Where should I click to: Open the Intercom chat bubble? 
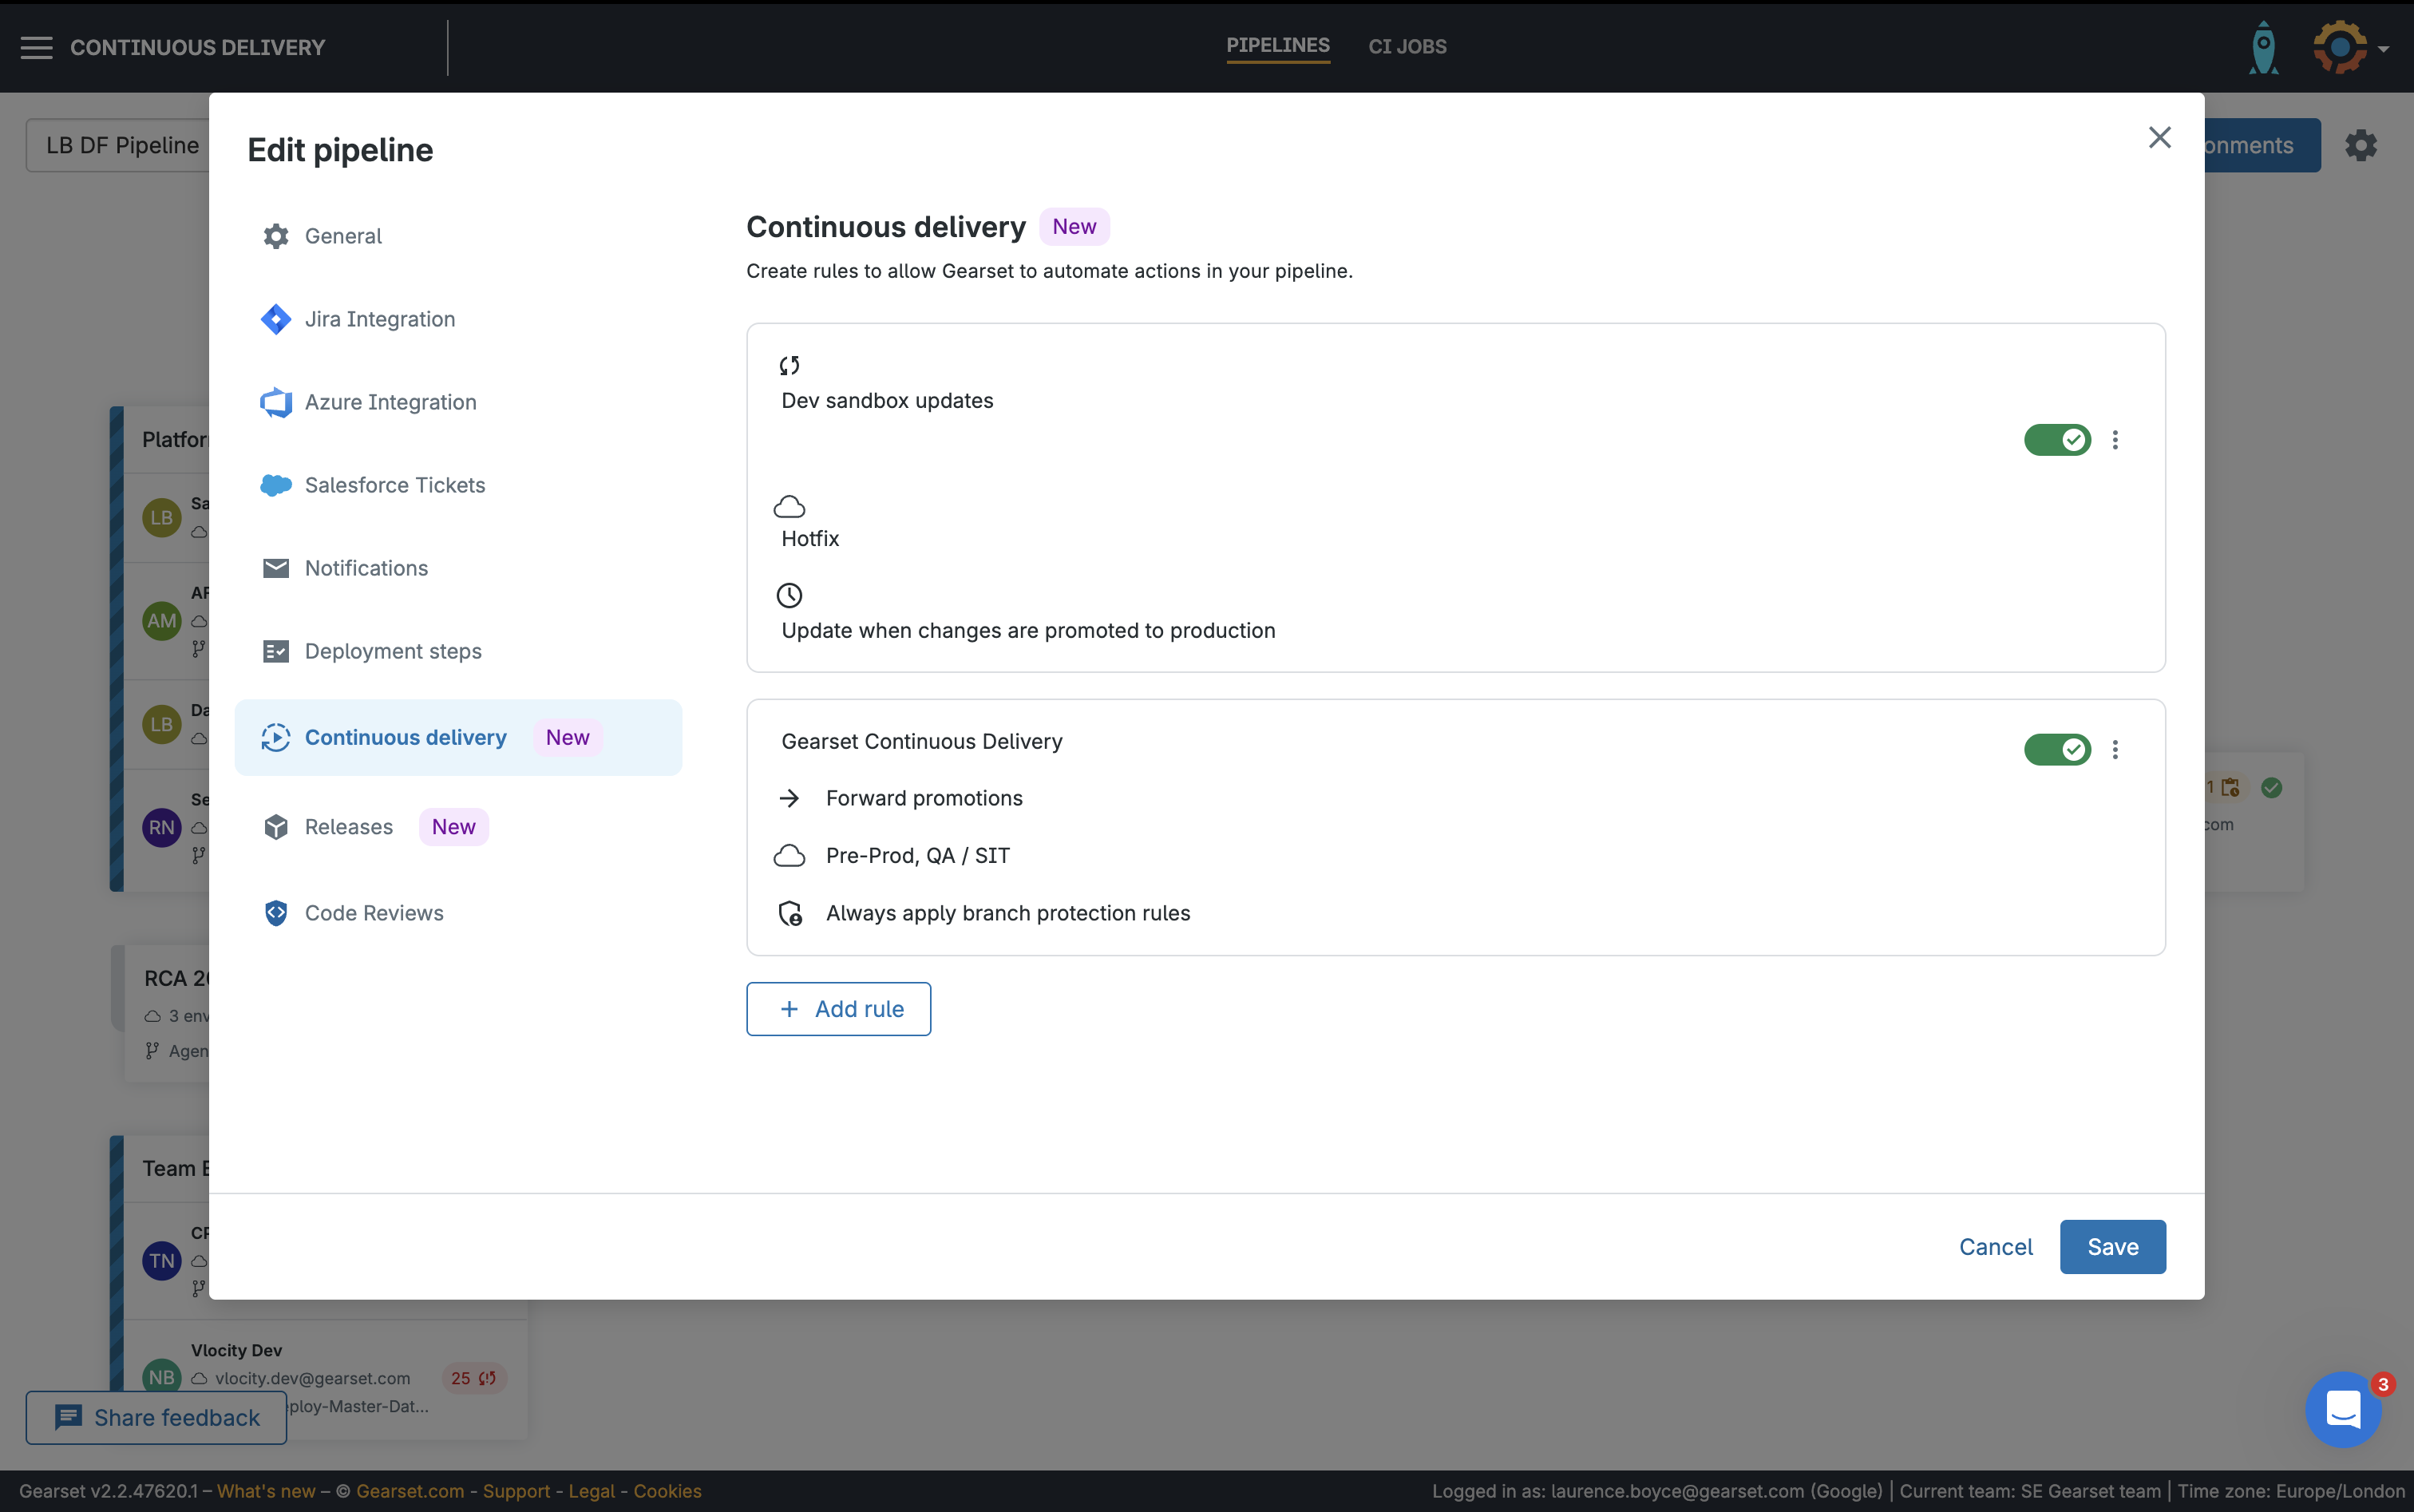[2344, 1410]
